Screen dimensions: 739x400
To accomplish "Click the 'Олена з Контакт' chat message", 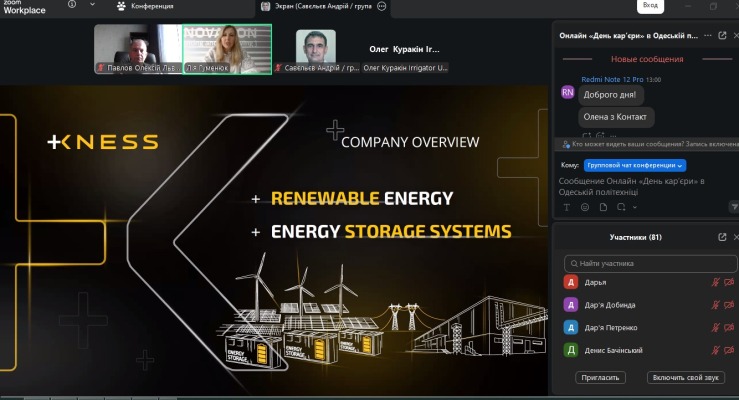I will (x=615, y=117).
